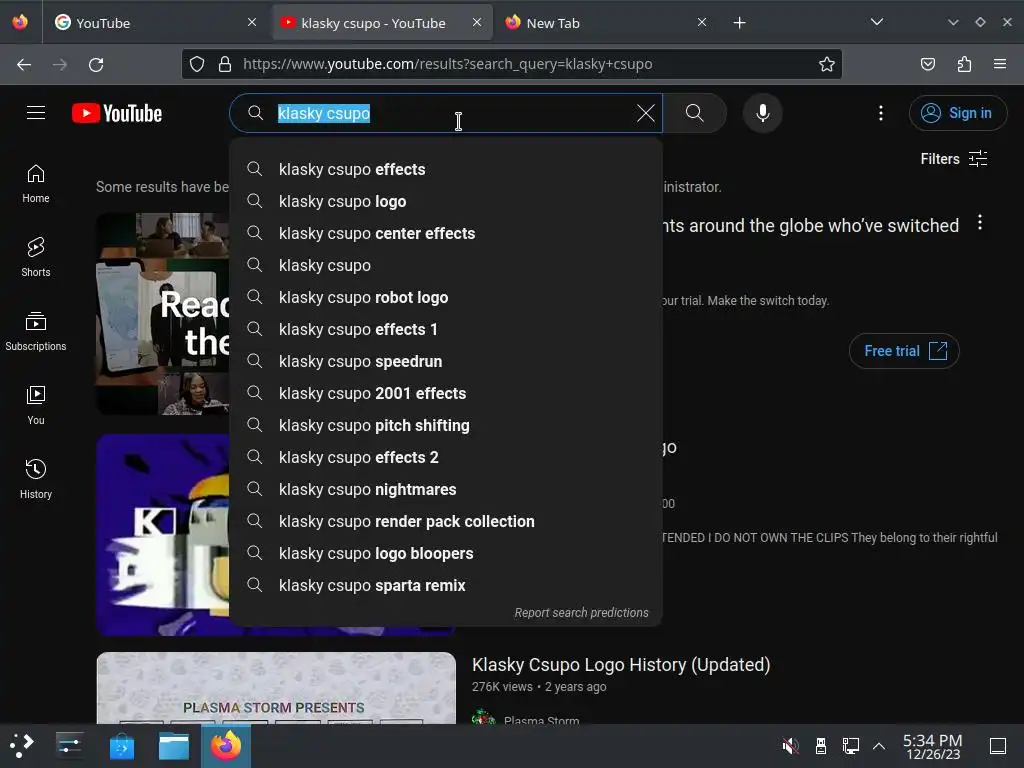
Task: Open the clock showing 5:34 PM
Action: click(933, 746)
